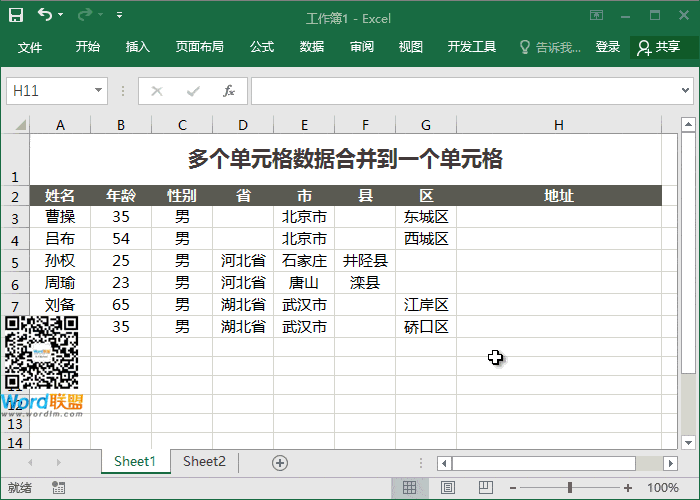700x500 pixels.
Task: Select row 3 header
Action: click(15, 218)
